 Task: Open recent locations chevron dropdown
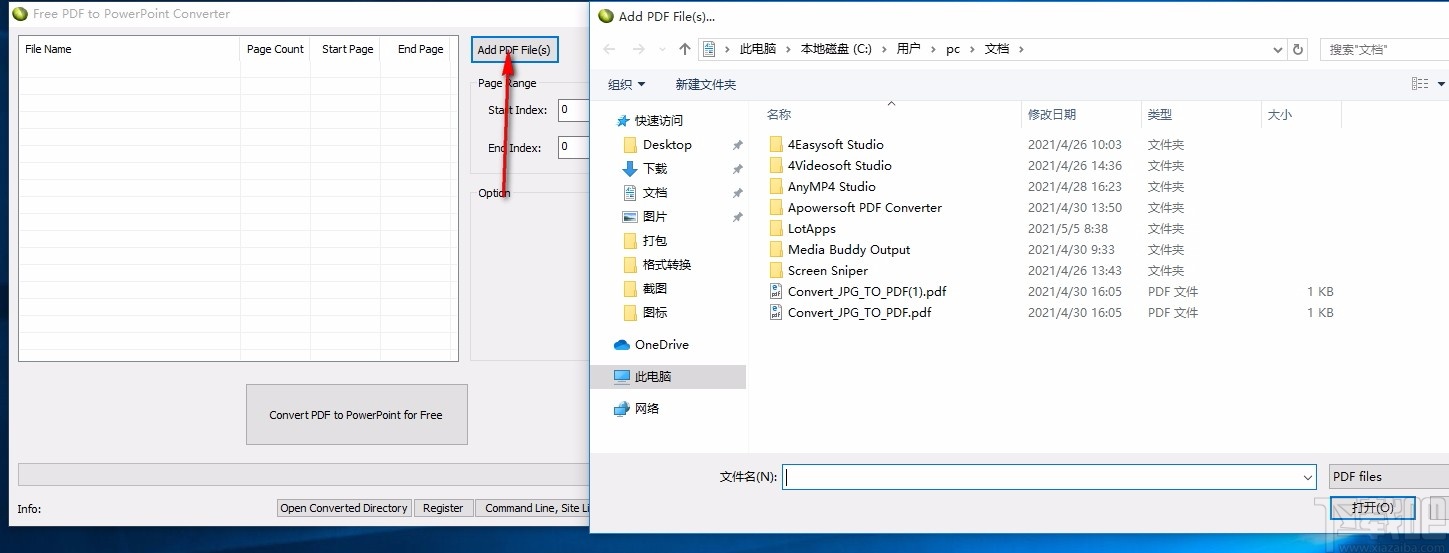click(x=662, y=49)
